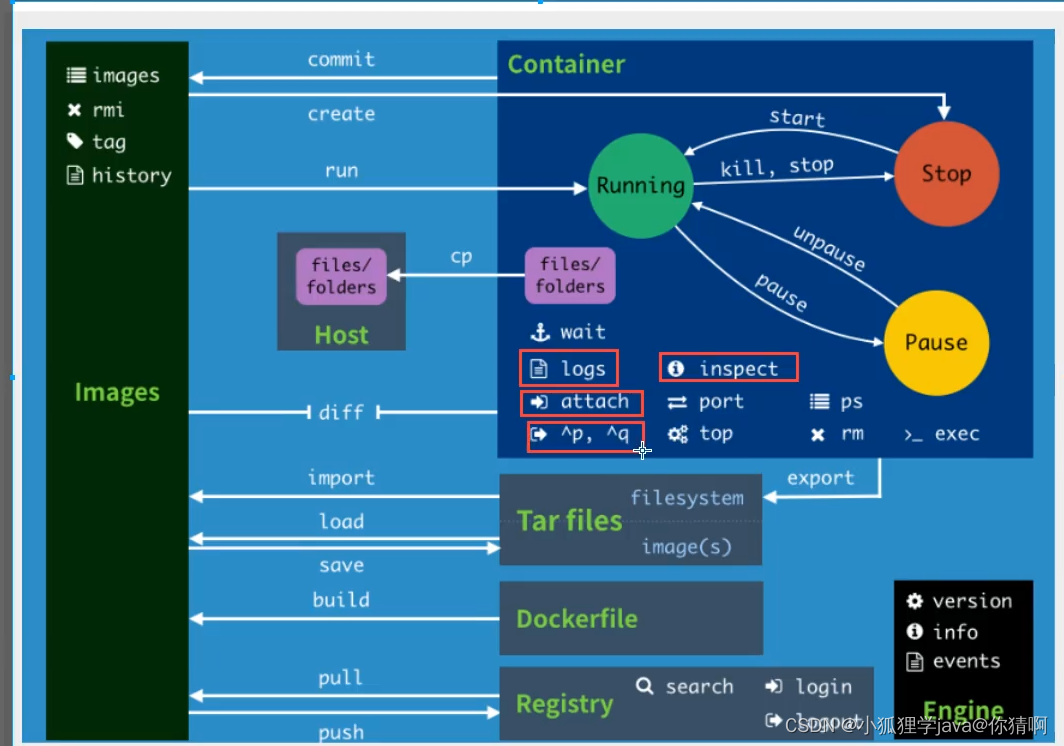Click the anchor icon beside wait
This screenshot has height=746, width=1064.
click(540, 332)
